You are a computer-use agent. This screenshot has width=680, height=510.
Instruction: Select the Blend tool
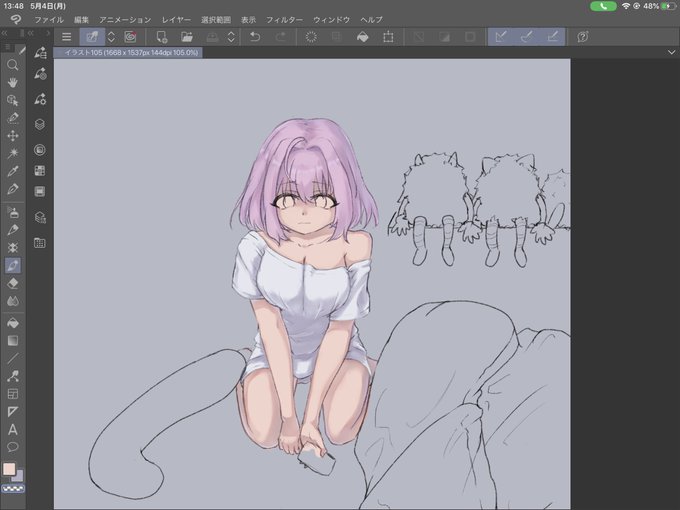(x=13, y=301)
